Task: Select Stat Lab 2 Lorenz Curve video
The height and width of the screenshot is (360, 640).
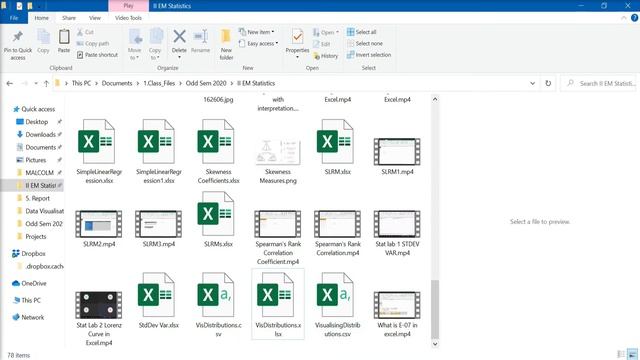Action: pyautogui.click(x=99, y=305)
